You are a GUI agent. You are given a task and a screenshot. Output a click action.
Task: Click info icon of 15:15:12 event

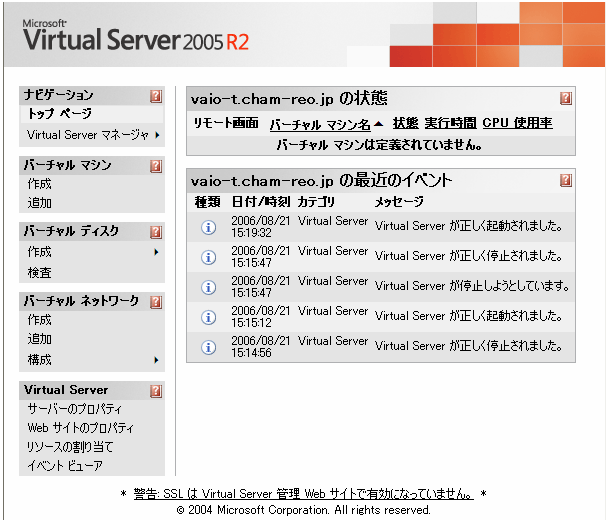tap(209, 317)
